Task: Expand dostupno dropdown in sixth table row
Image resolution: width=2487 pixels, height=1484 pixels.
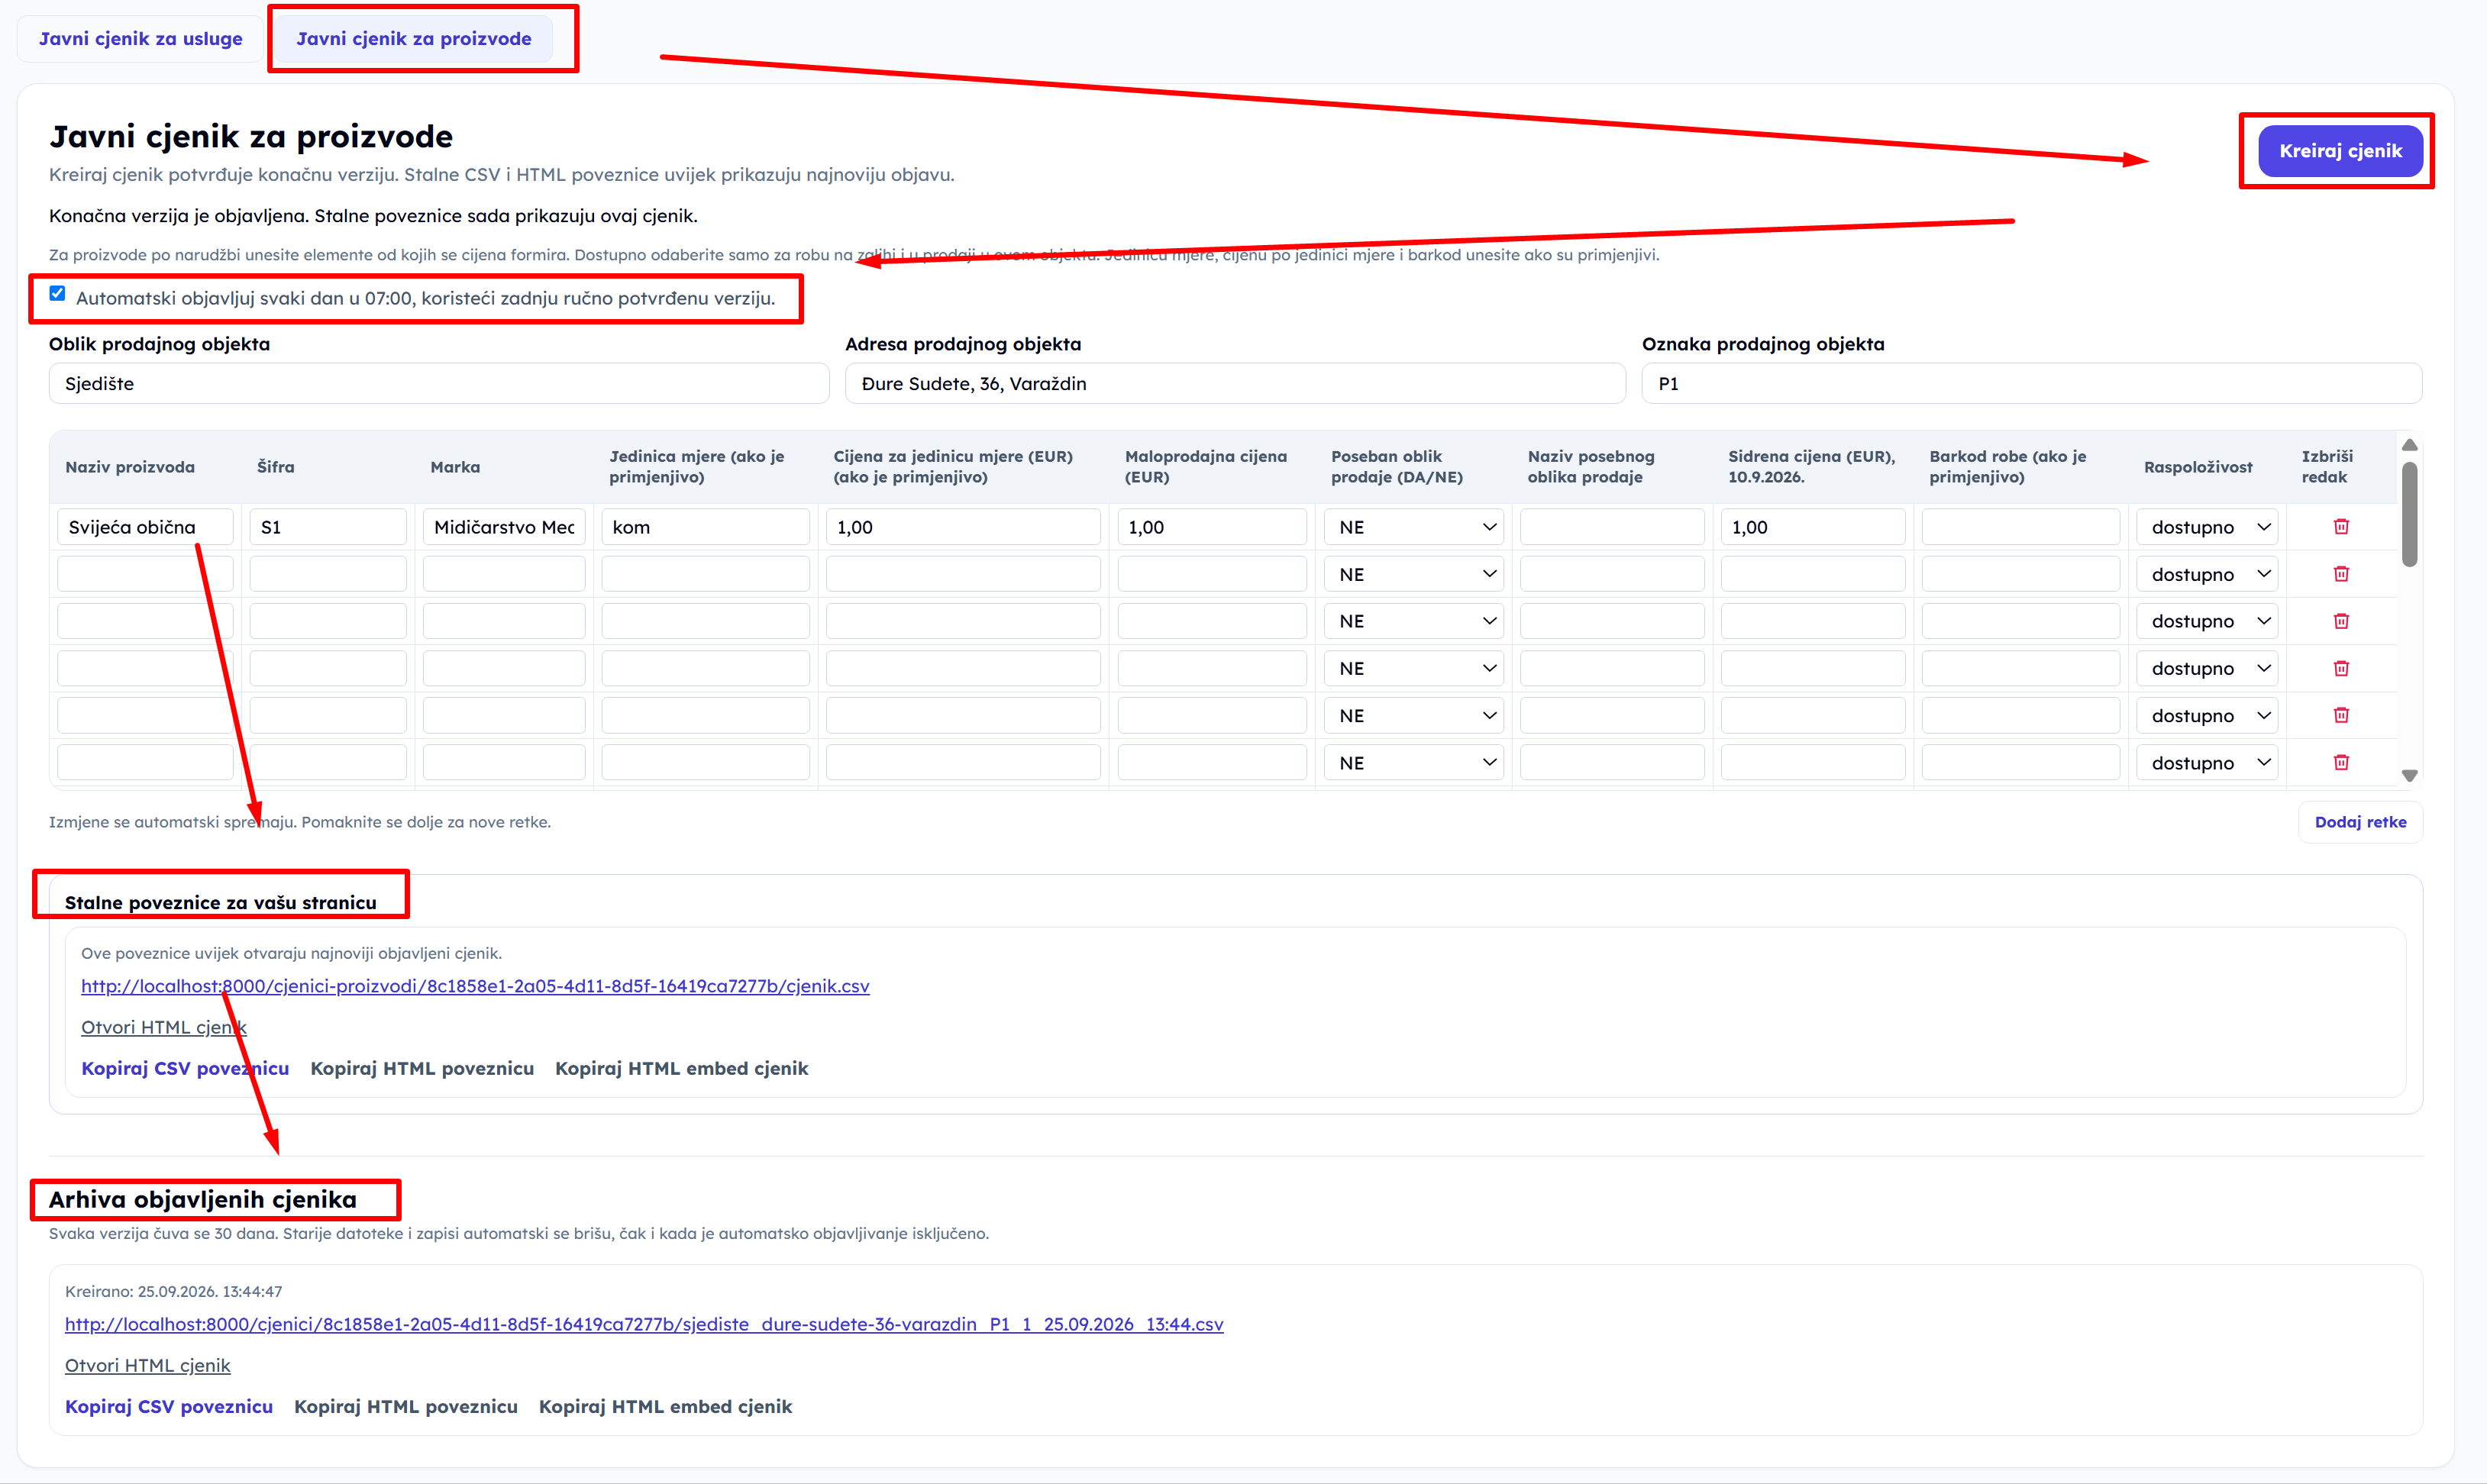Action: [2207, 763]
